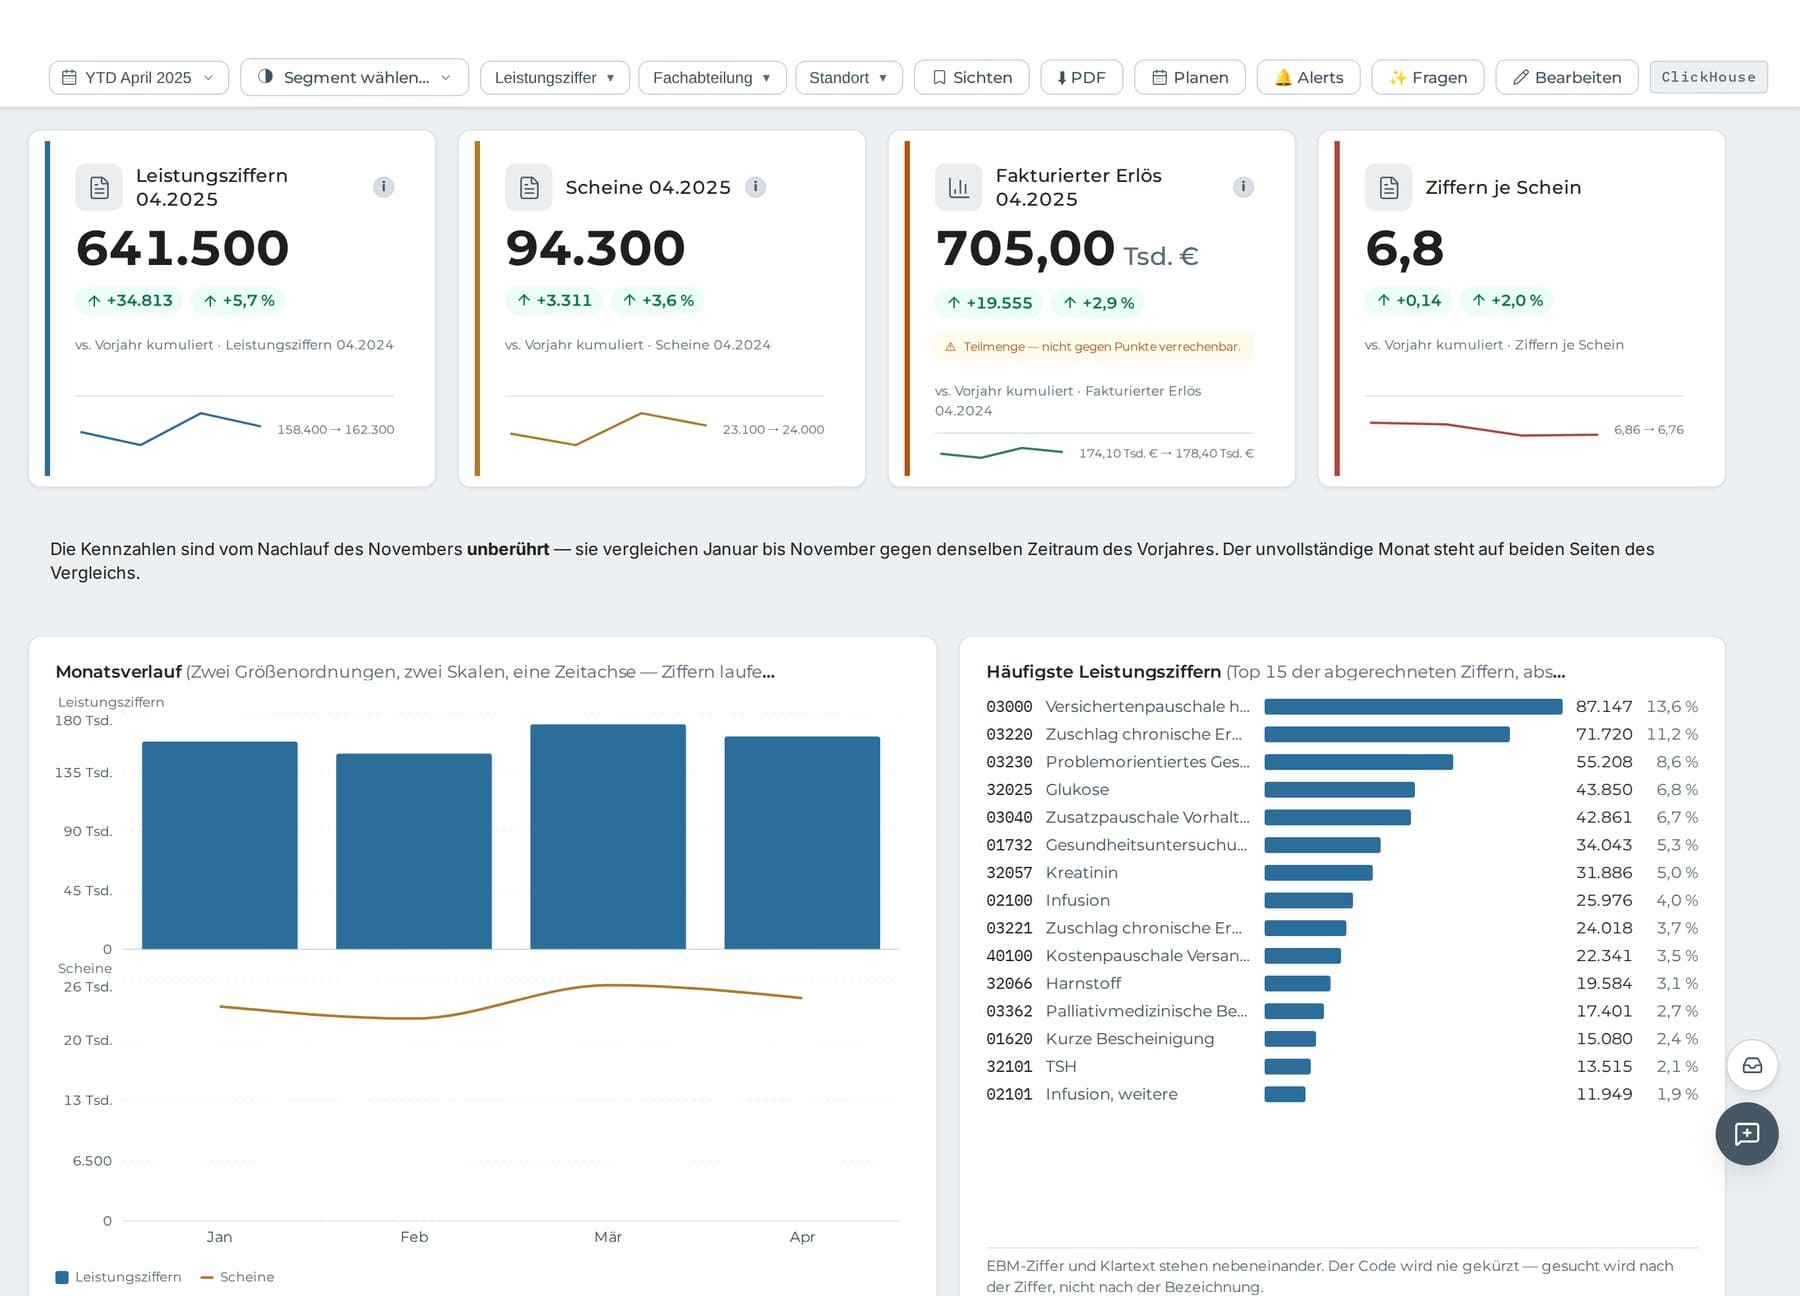This screenshot has height=1296, width=1800.
Task: Open saved Sichten
Action: pos(971,77)
